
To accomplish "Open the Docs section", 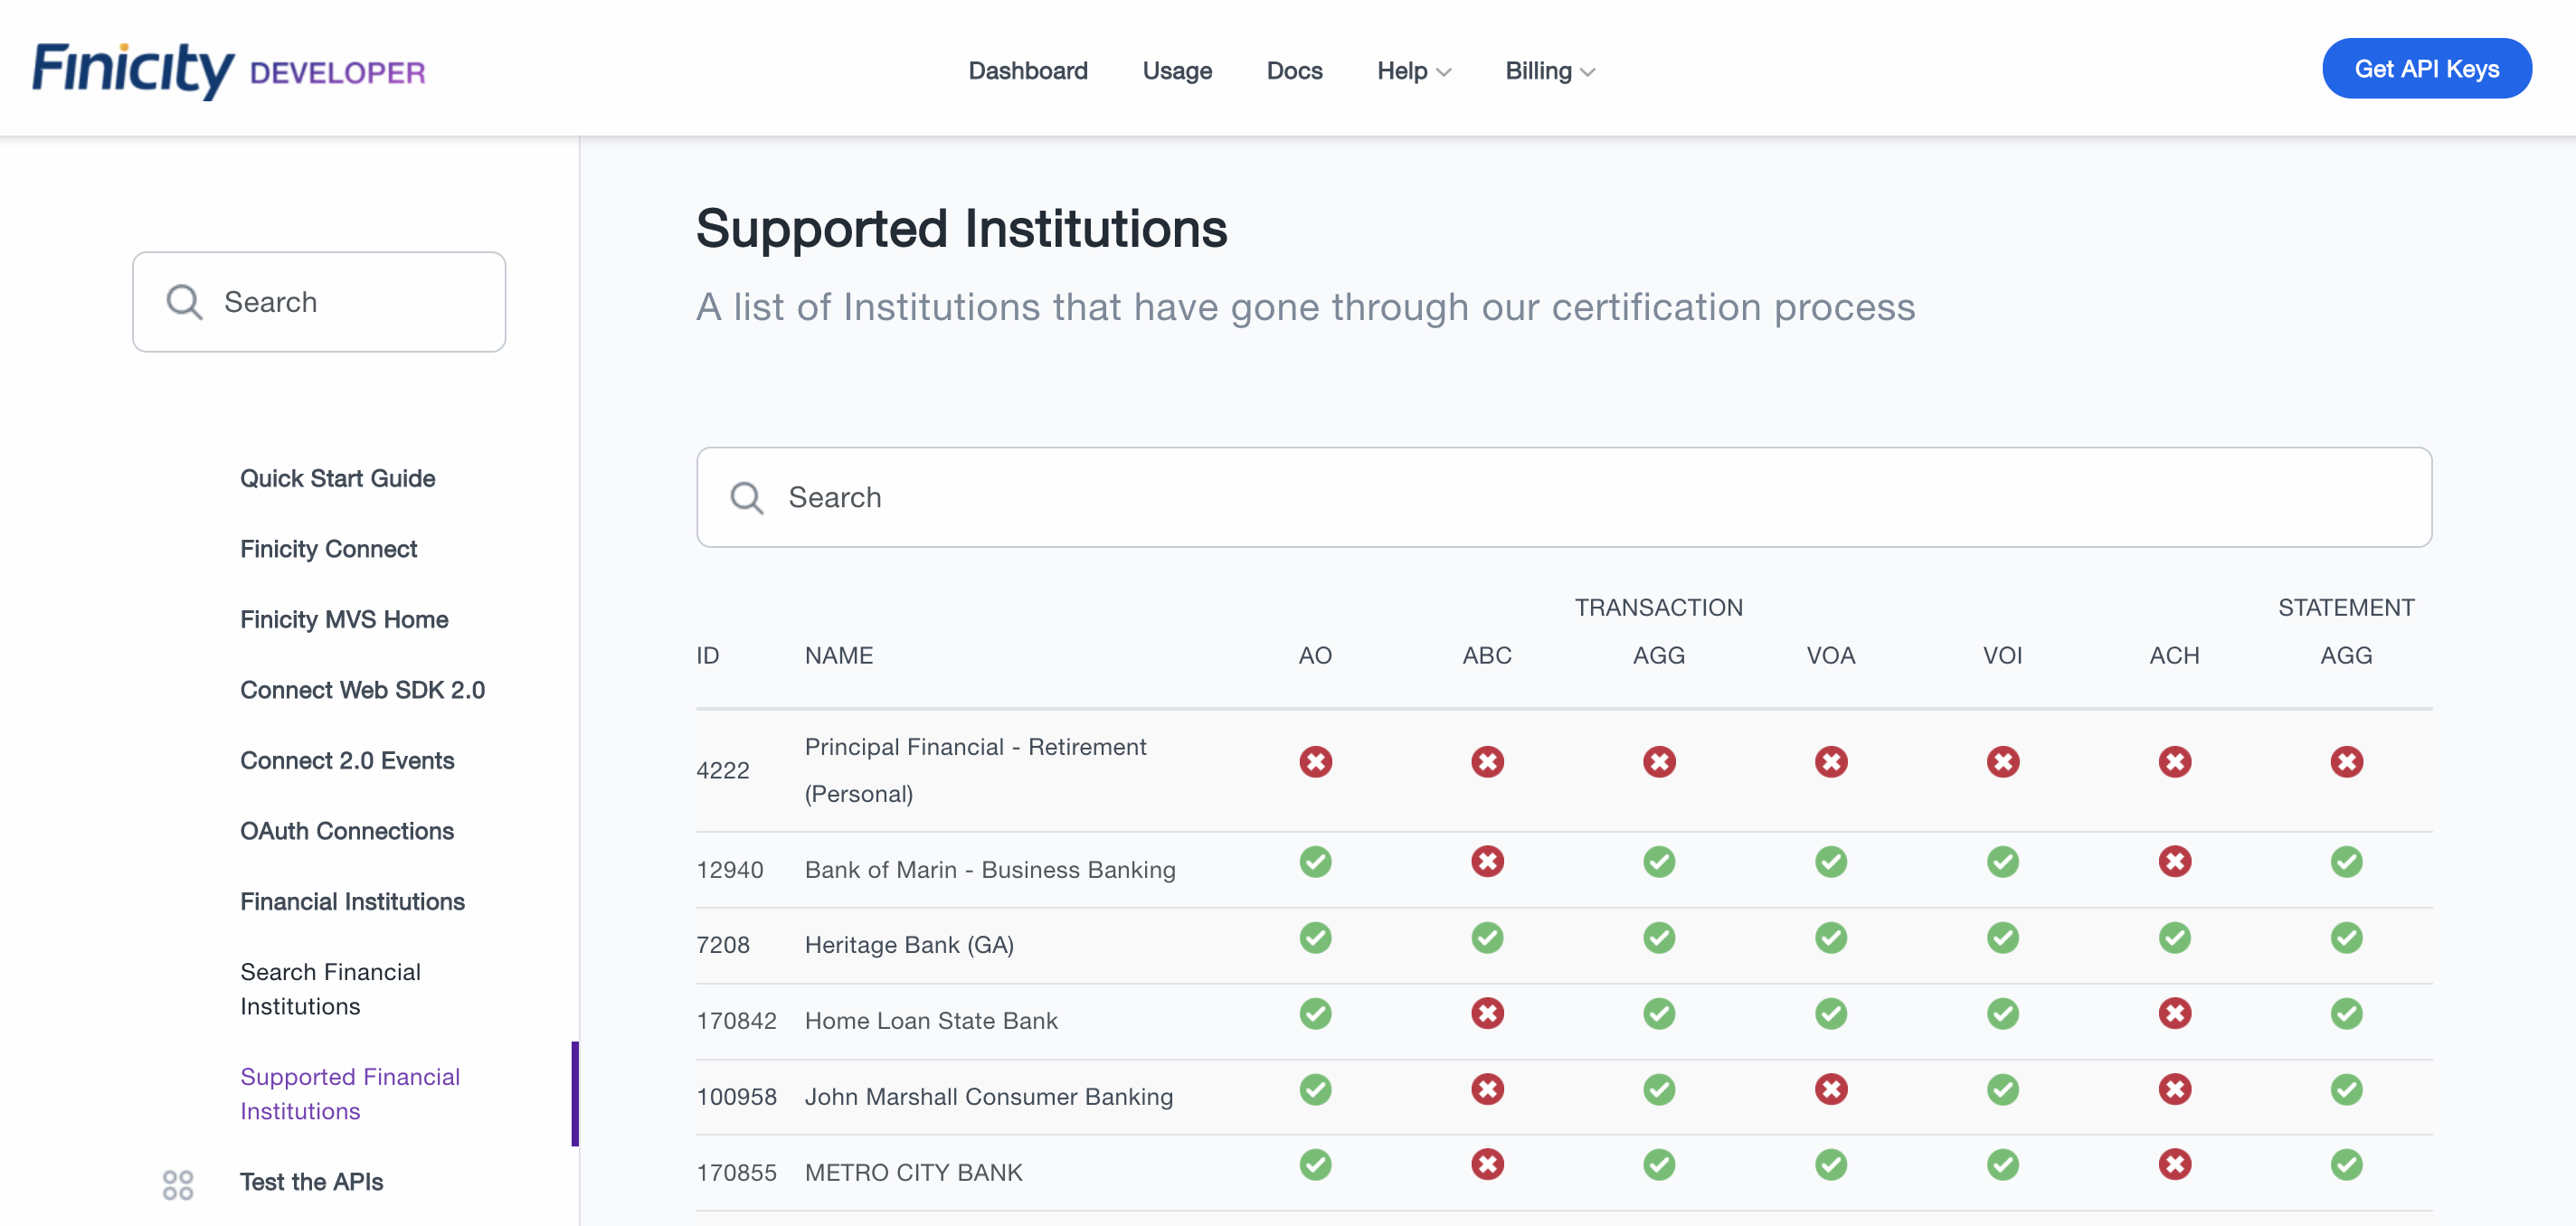I will tap(1294, 71).
